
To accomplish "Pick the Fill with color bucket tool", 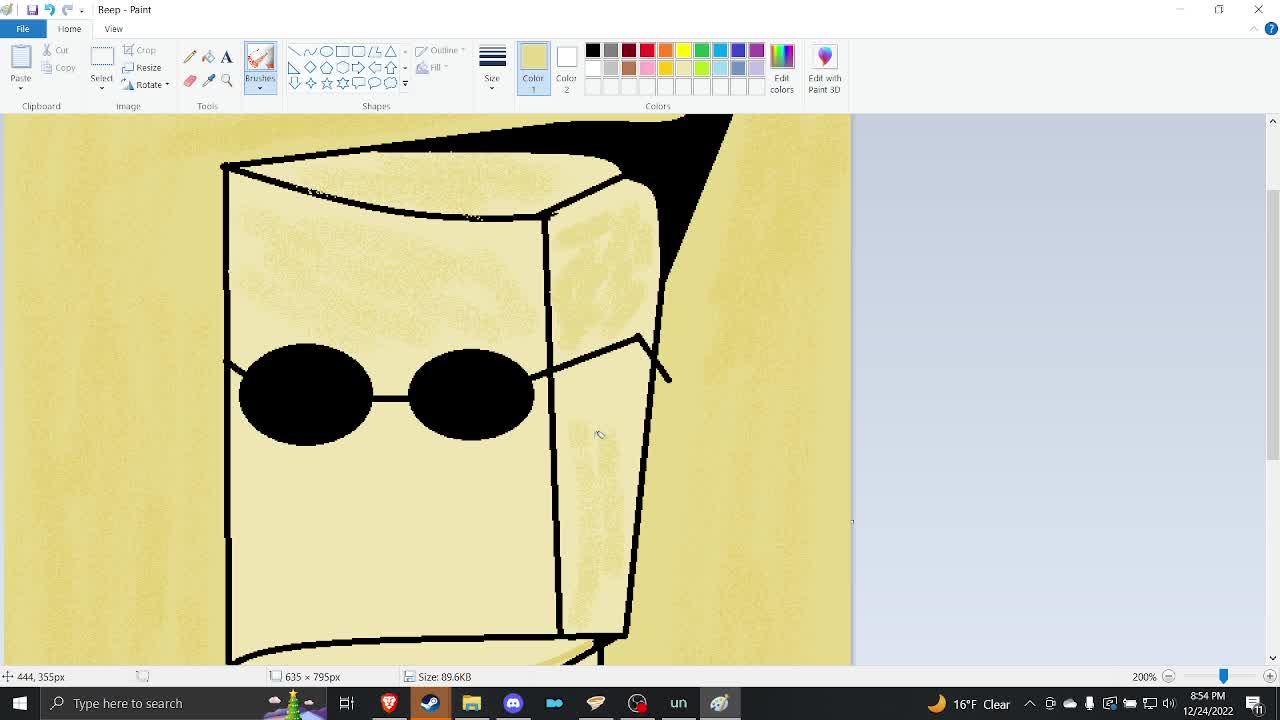I will click(x=208, y=57).
